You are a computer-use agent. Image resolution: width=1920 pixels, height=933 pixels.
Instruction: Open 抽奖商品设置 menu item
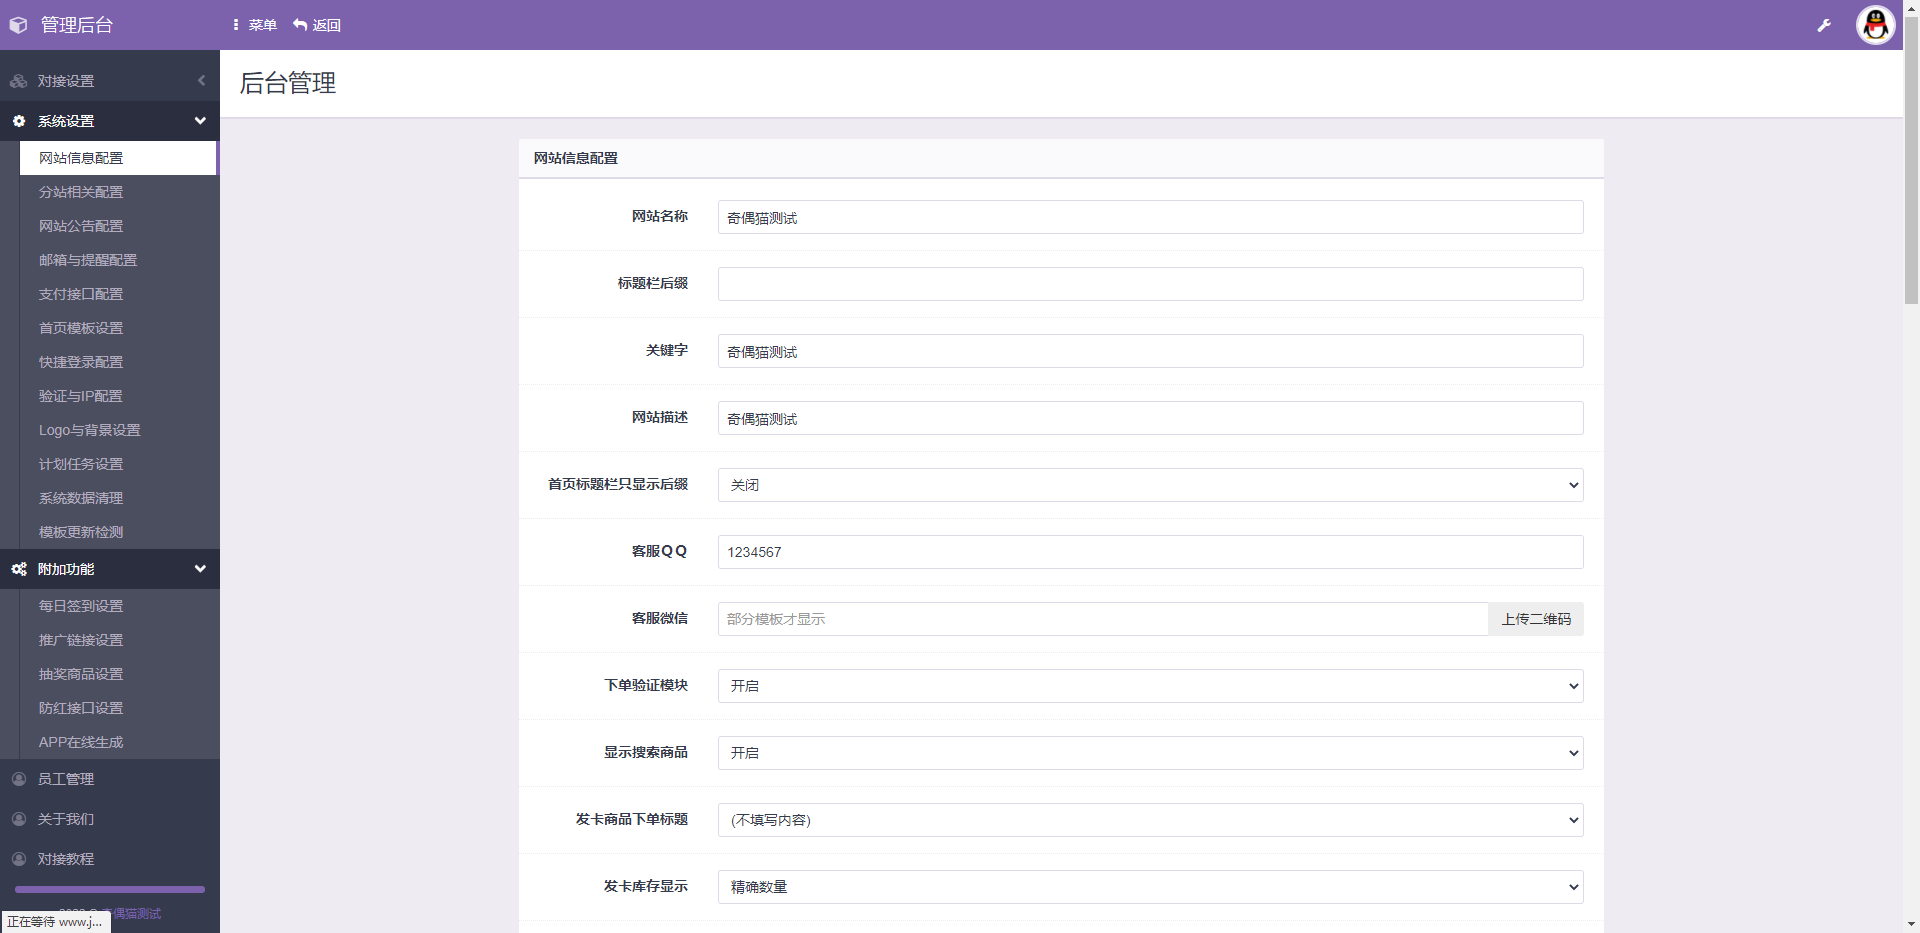(118, 674)
